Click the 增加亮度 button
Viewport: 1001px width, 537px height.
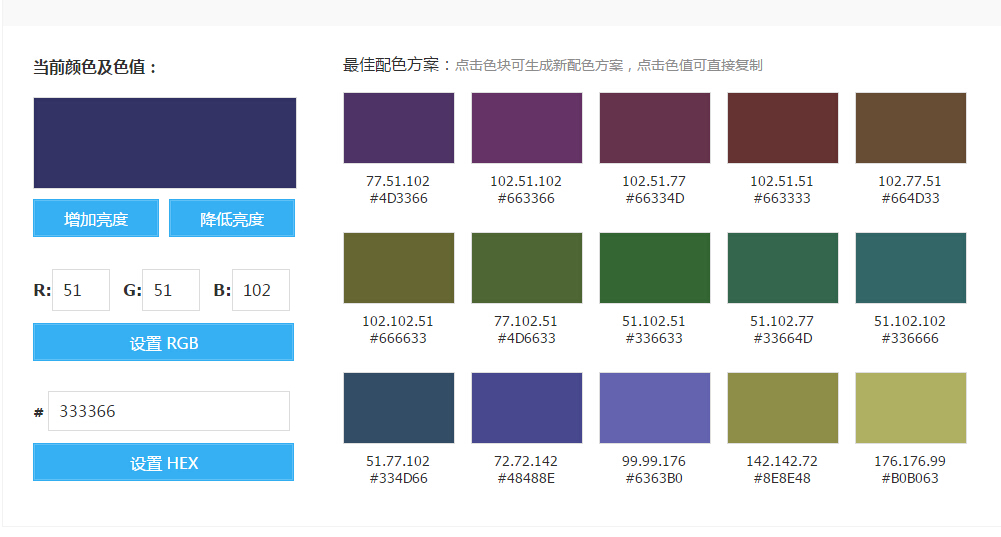96,219
